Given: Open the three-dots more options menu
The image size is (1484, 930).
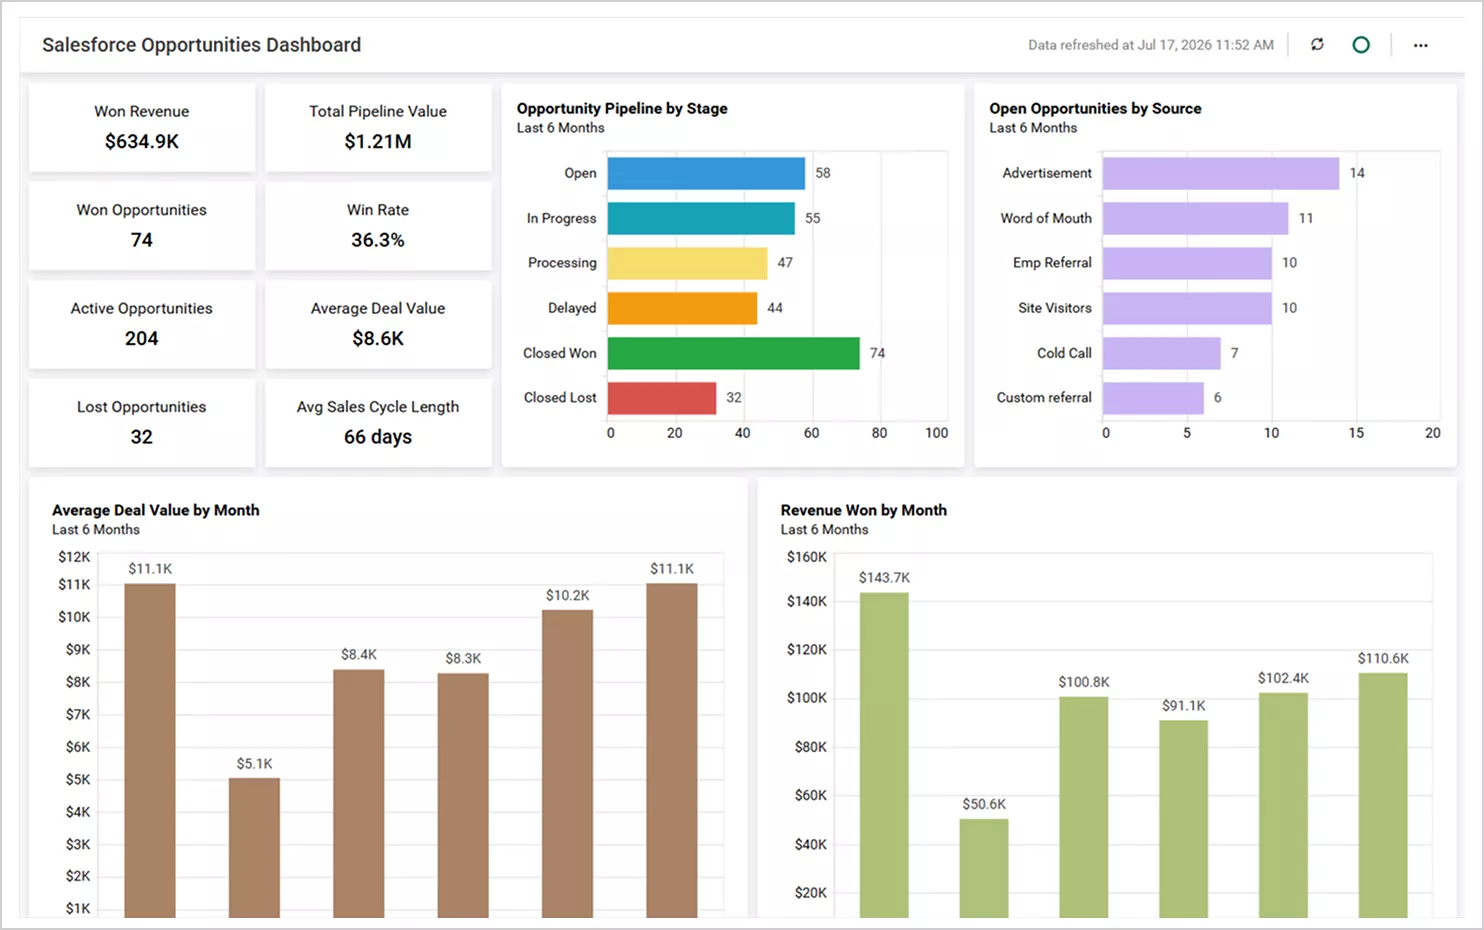Looking at the screenshot, I should click(x=1420, y=45).
